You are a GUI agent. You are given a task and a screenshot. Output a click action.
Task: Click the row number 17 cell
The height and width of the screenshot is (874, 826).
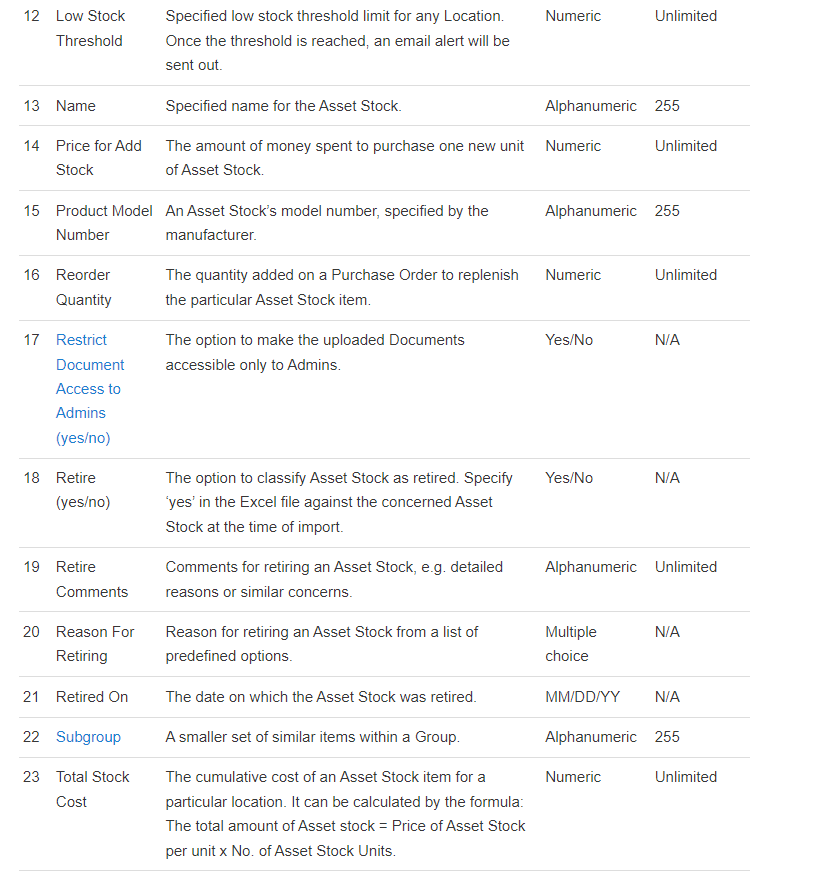(x=31, y=340)
